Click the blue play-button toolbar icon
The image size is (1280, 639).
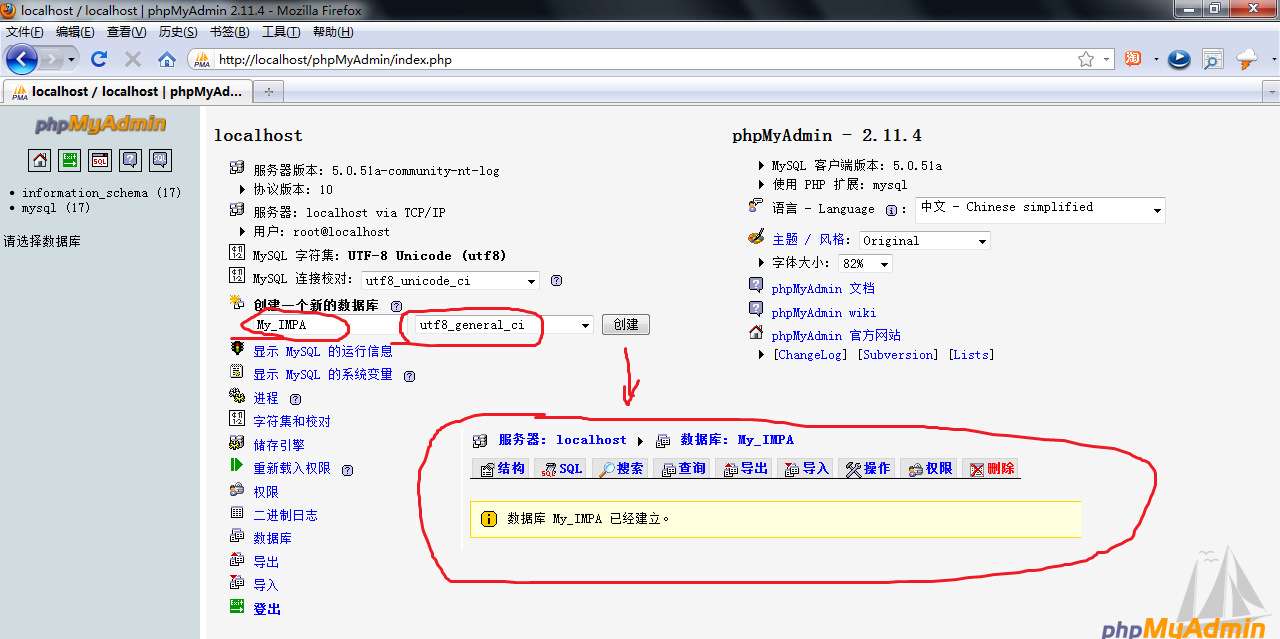[x=1180, y=59]
